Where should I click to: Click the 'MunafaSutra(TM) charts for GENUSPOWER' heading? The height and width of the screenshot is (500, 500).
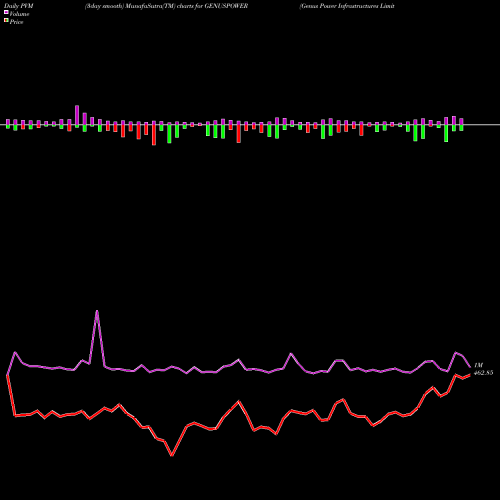point(188,6)
